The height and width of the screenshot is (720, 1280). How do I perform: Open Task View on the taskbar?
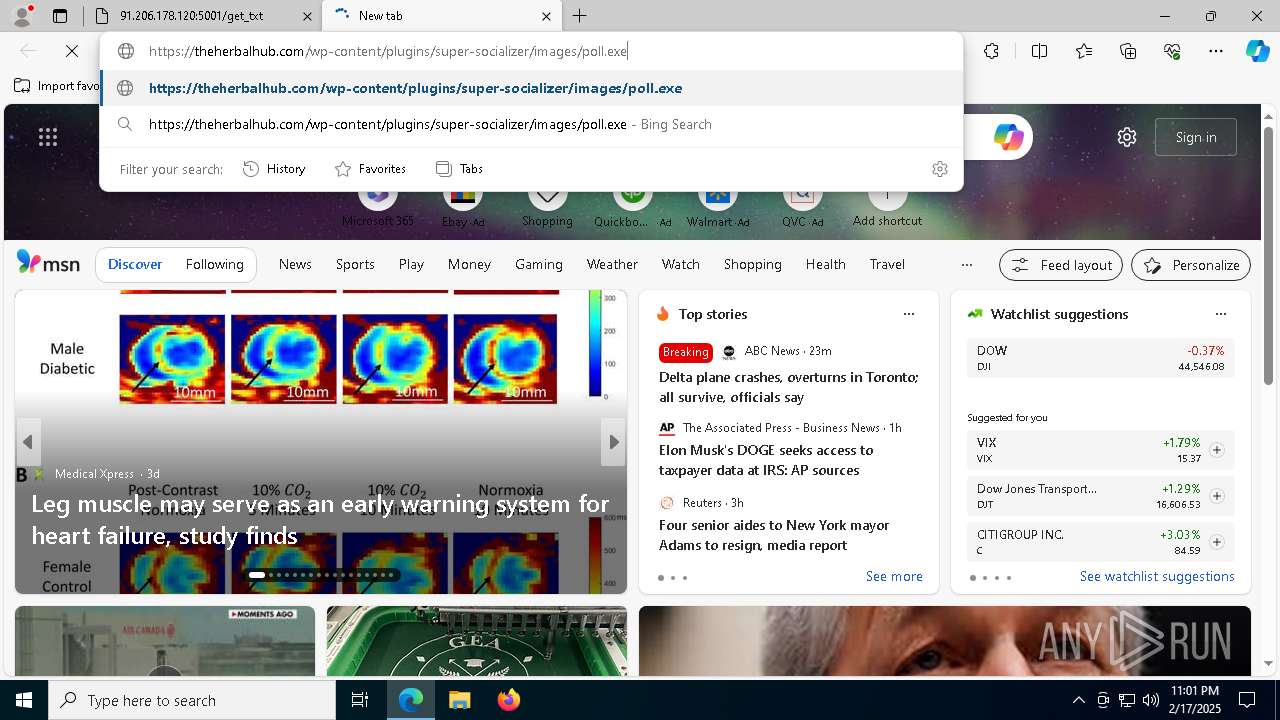(x=360, y=701)
